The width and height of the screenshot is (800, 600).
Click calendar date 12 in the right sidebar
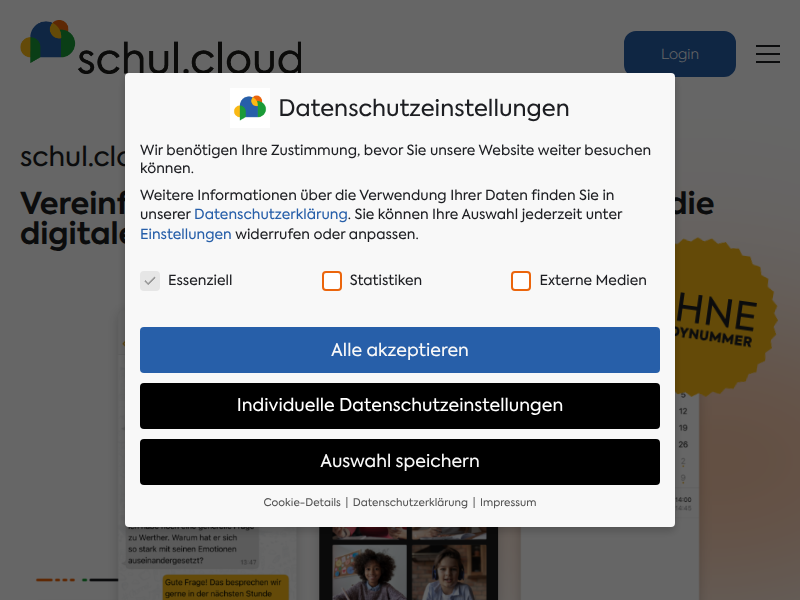pos(682,409)
